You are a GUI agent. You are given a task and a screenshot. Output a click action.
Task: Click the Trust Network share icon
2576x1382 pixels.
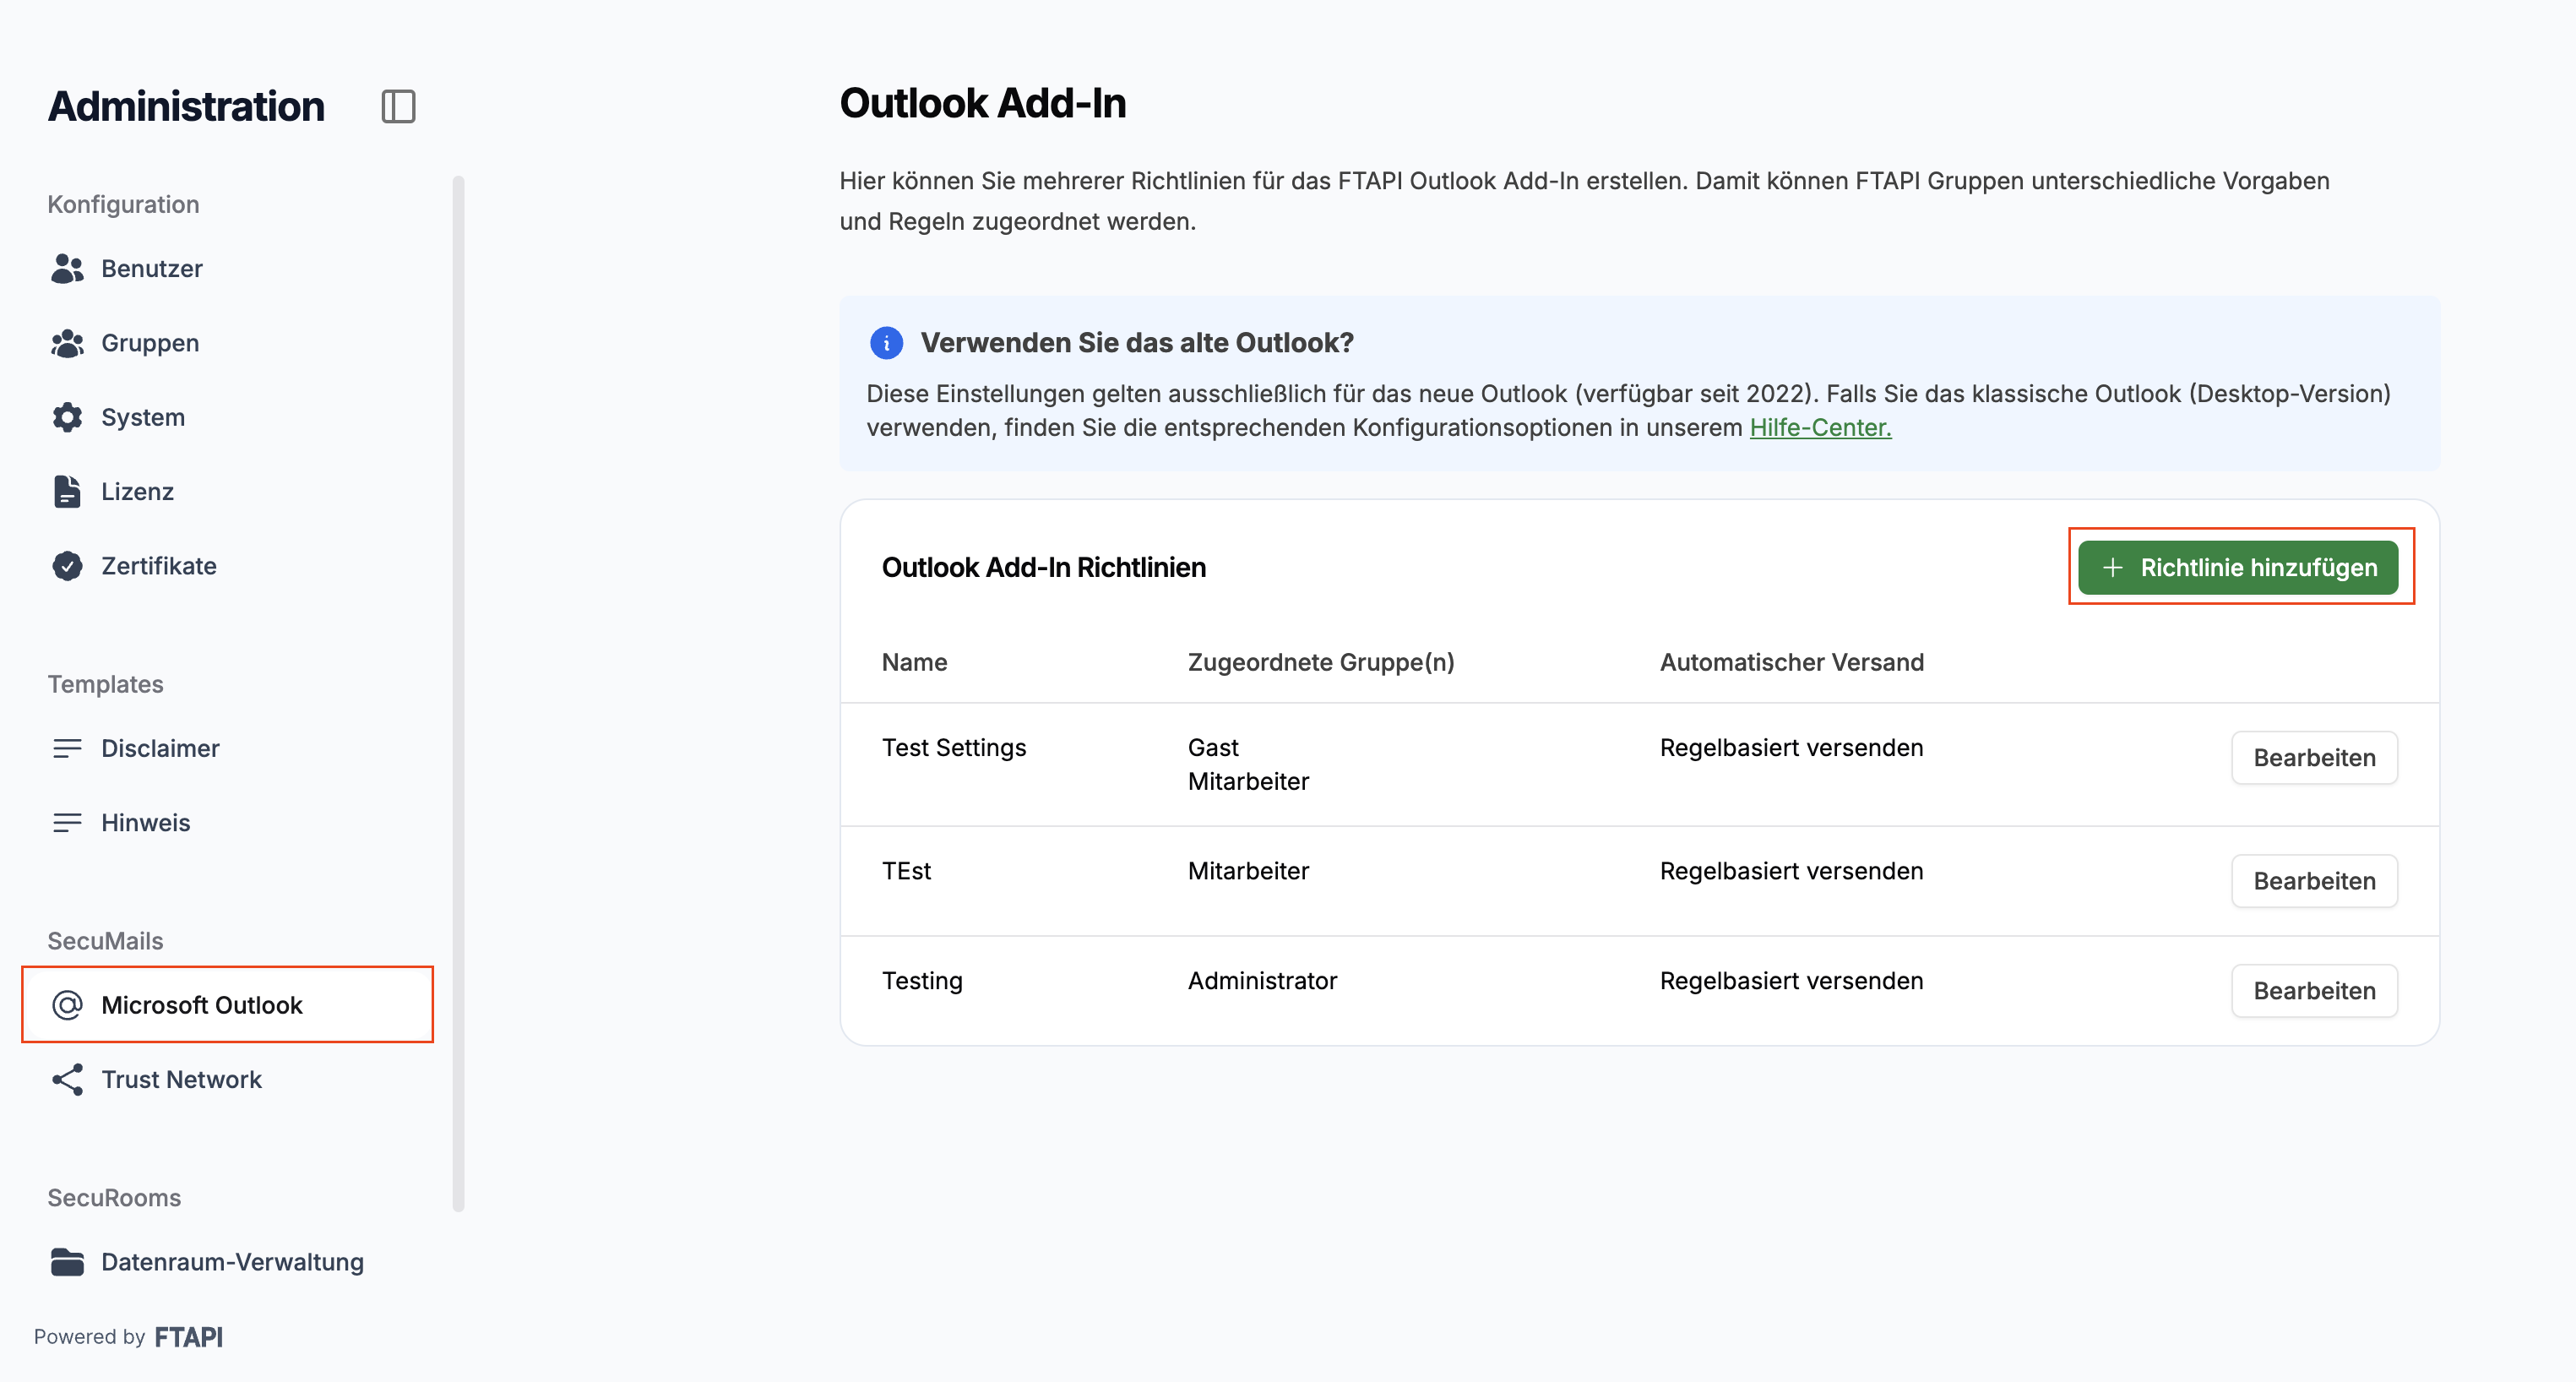[x=67, y=1079]
